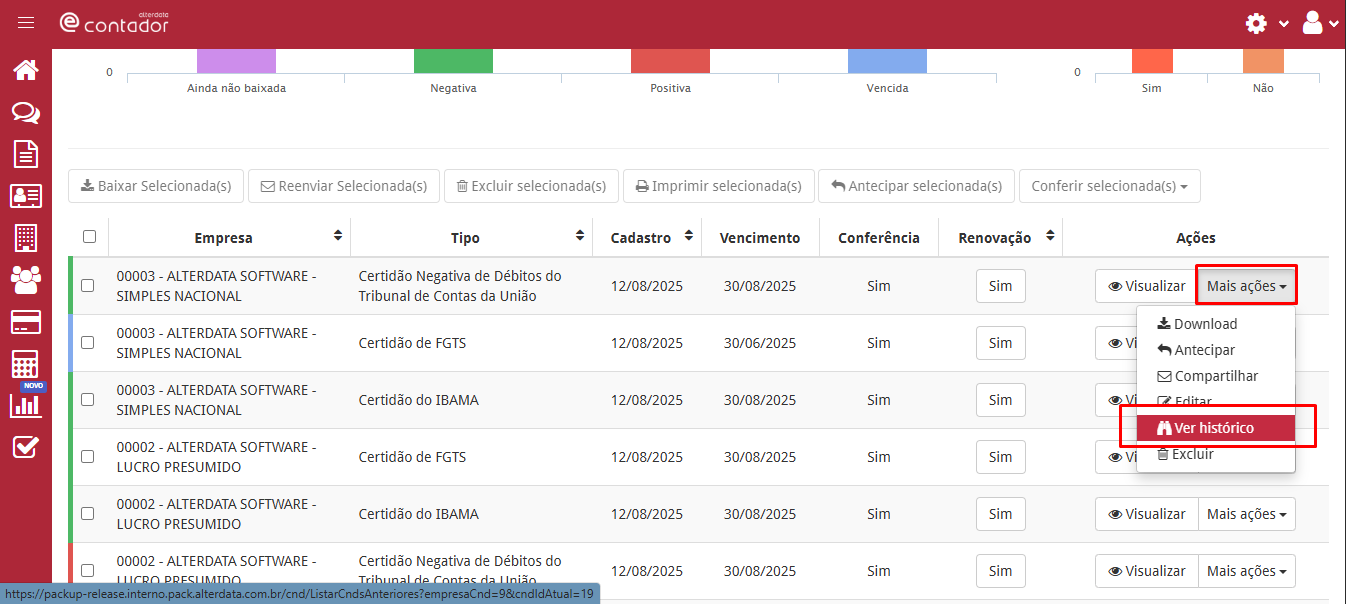
Task: Click the Antecipar selecionada(s) button
Action: click(x=916, y=186)
